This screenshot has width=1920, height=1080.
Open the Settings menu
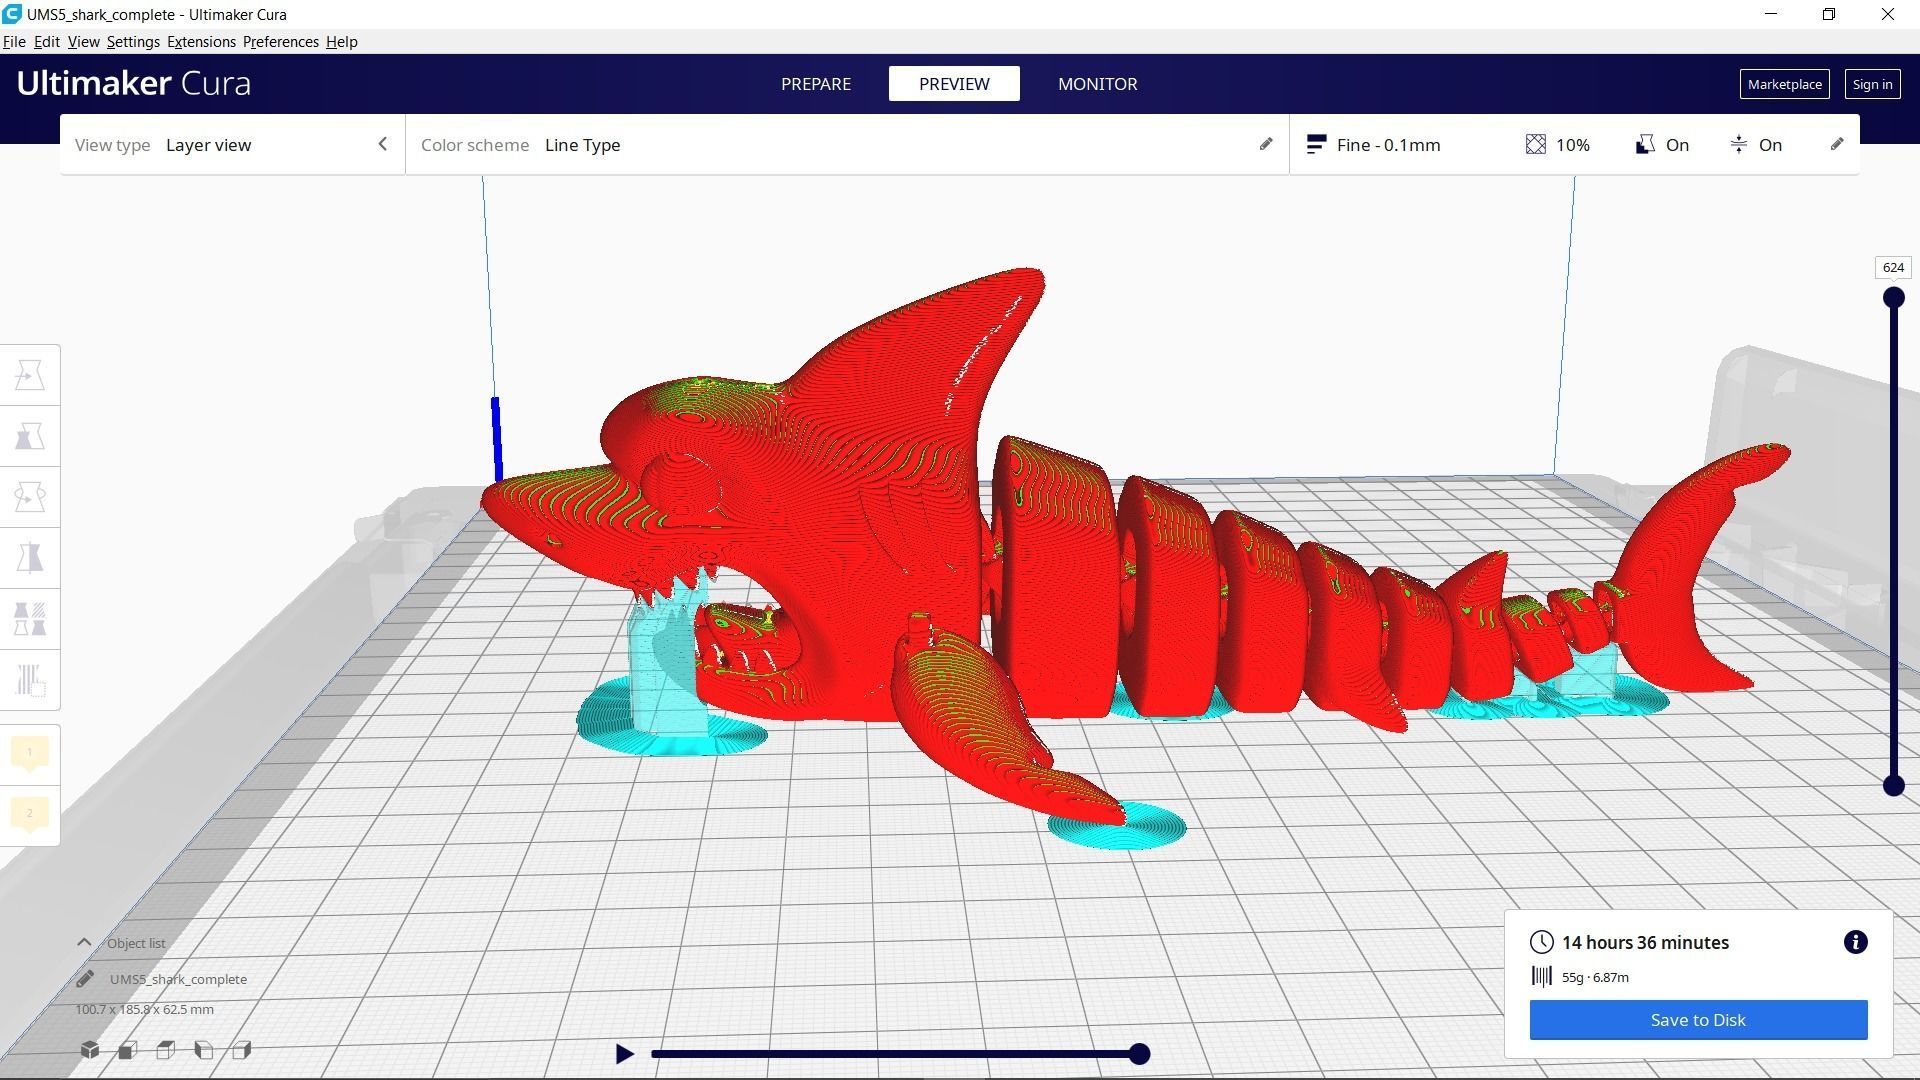click(133, 42)
